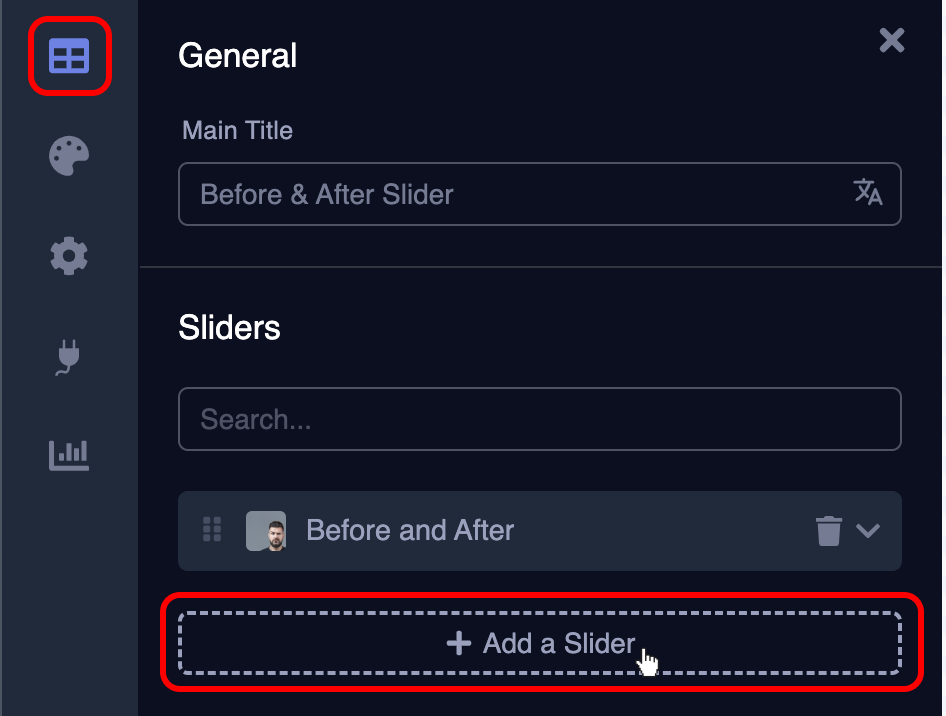Click the drag handle beside Before and After

(212, 531)
